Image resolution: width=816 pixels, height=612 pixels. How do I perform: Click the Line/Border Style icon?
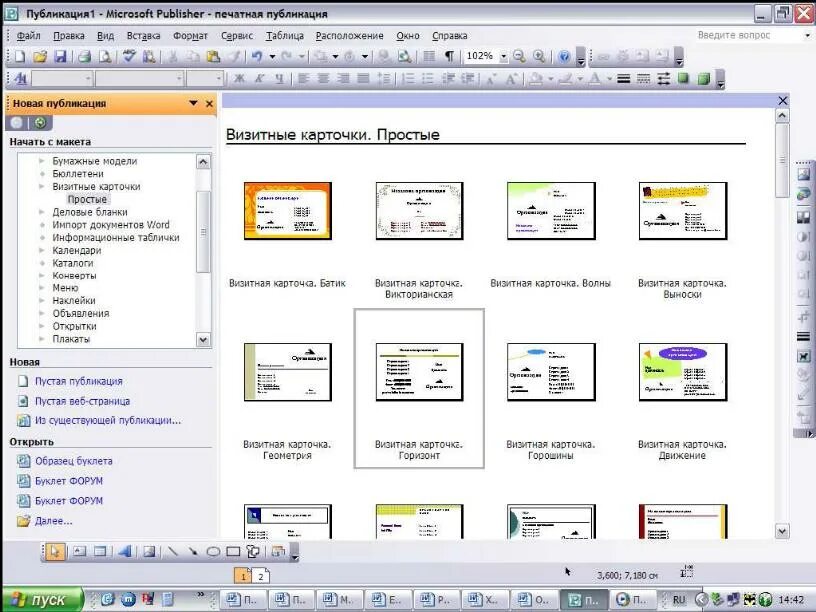[623, 79]
